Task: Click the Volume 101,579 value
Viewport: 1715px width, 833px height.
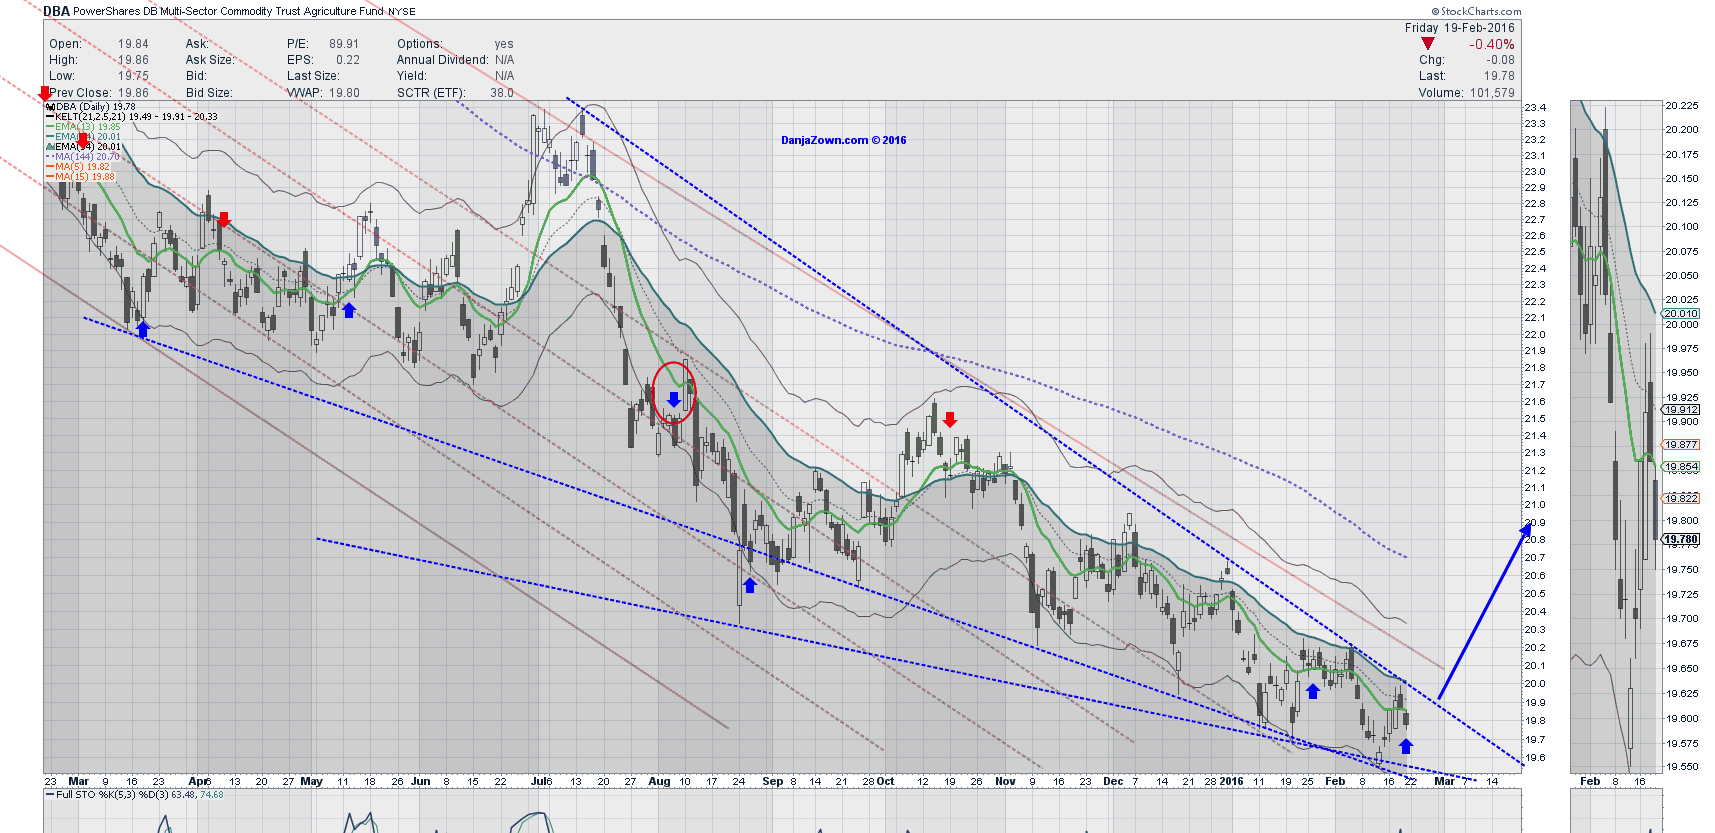Action: click(x=1492, y=93)
